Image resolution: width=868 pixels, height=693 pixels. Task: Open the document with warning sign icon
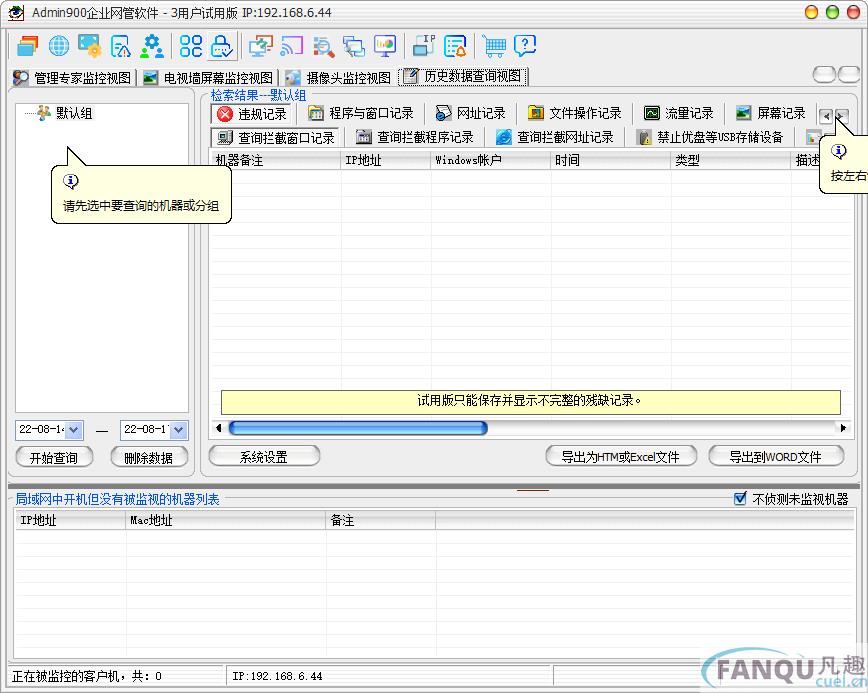coord(121,46)
